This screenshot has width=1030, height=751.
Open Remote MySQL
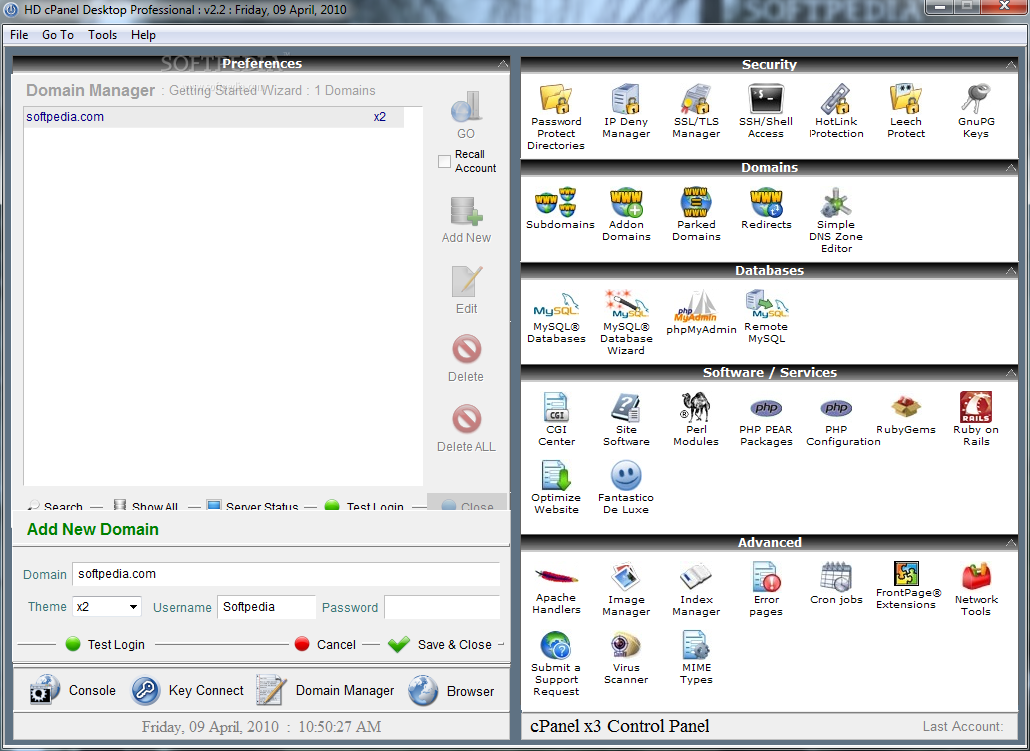tap(766, 317)
